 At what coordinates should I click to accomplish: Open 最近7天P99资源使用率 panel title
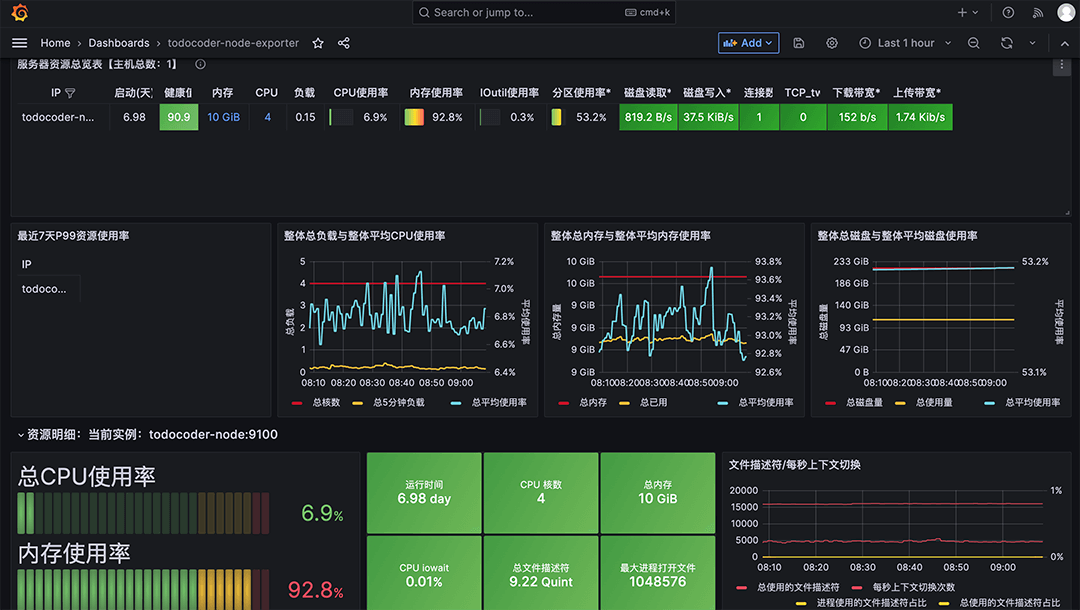tap(73, 235)
